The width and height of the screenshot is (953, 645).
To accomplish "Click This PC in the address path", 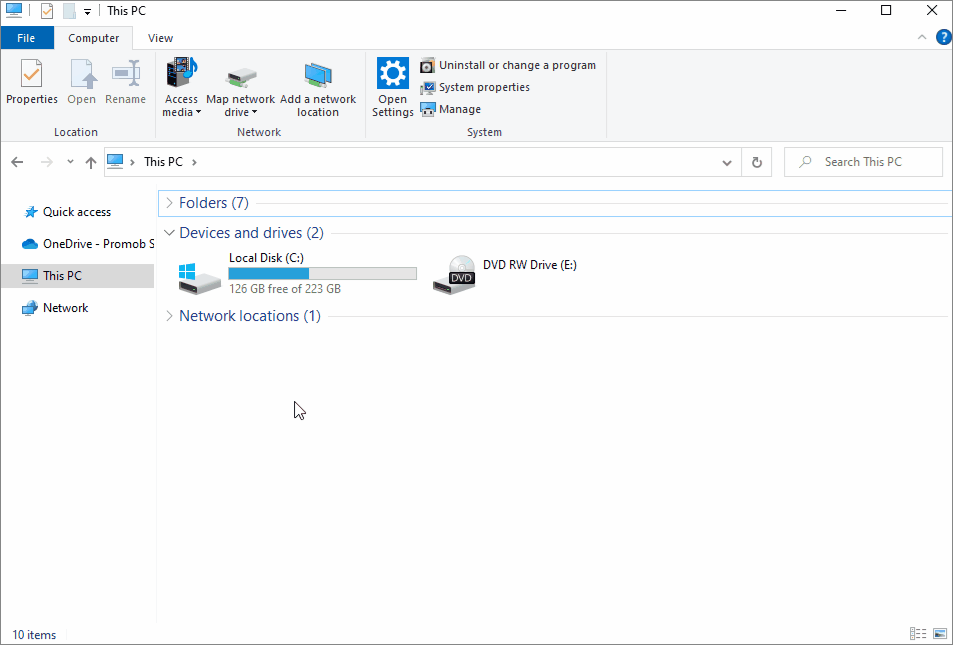I will pos(163,162).
